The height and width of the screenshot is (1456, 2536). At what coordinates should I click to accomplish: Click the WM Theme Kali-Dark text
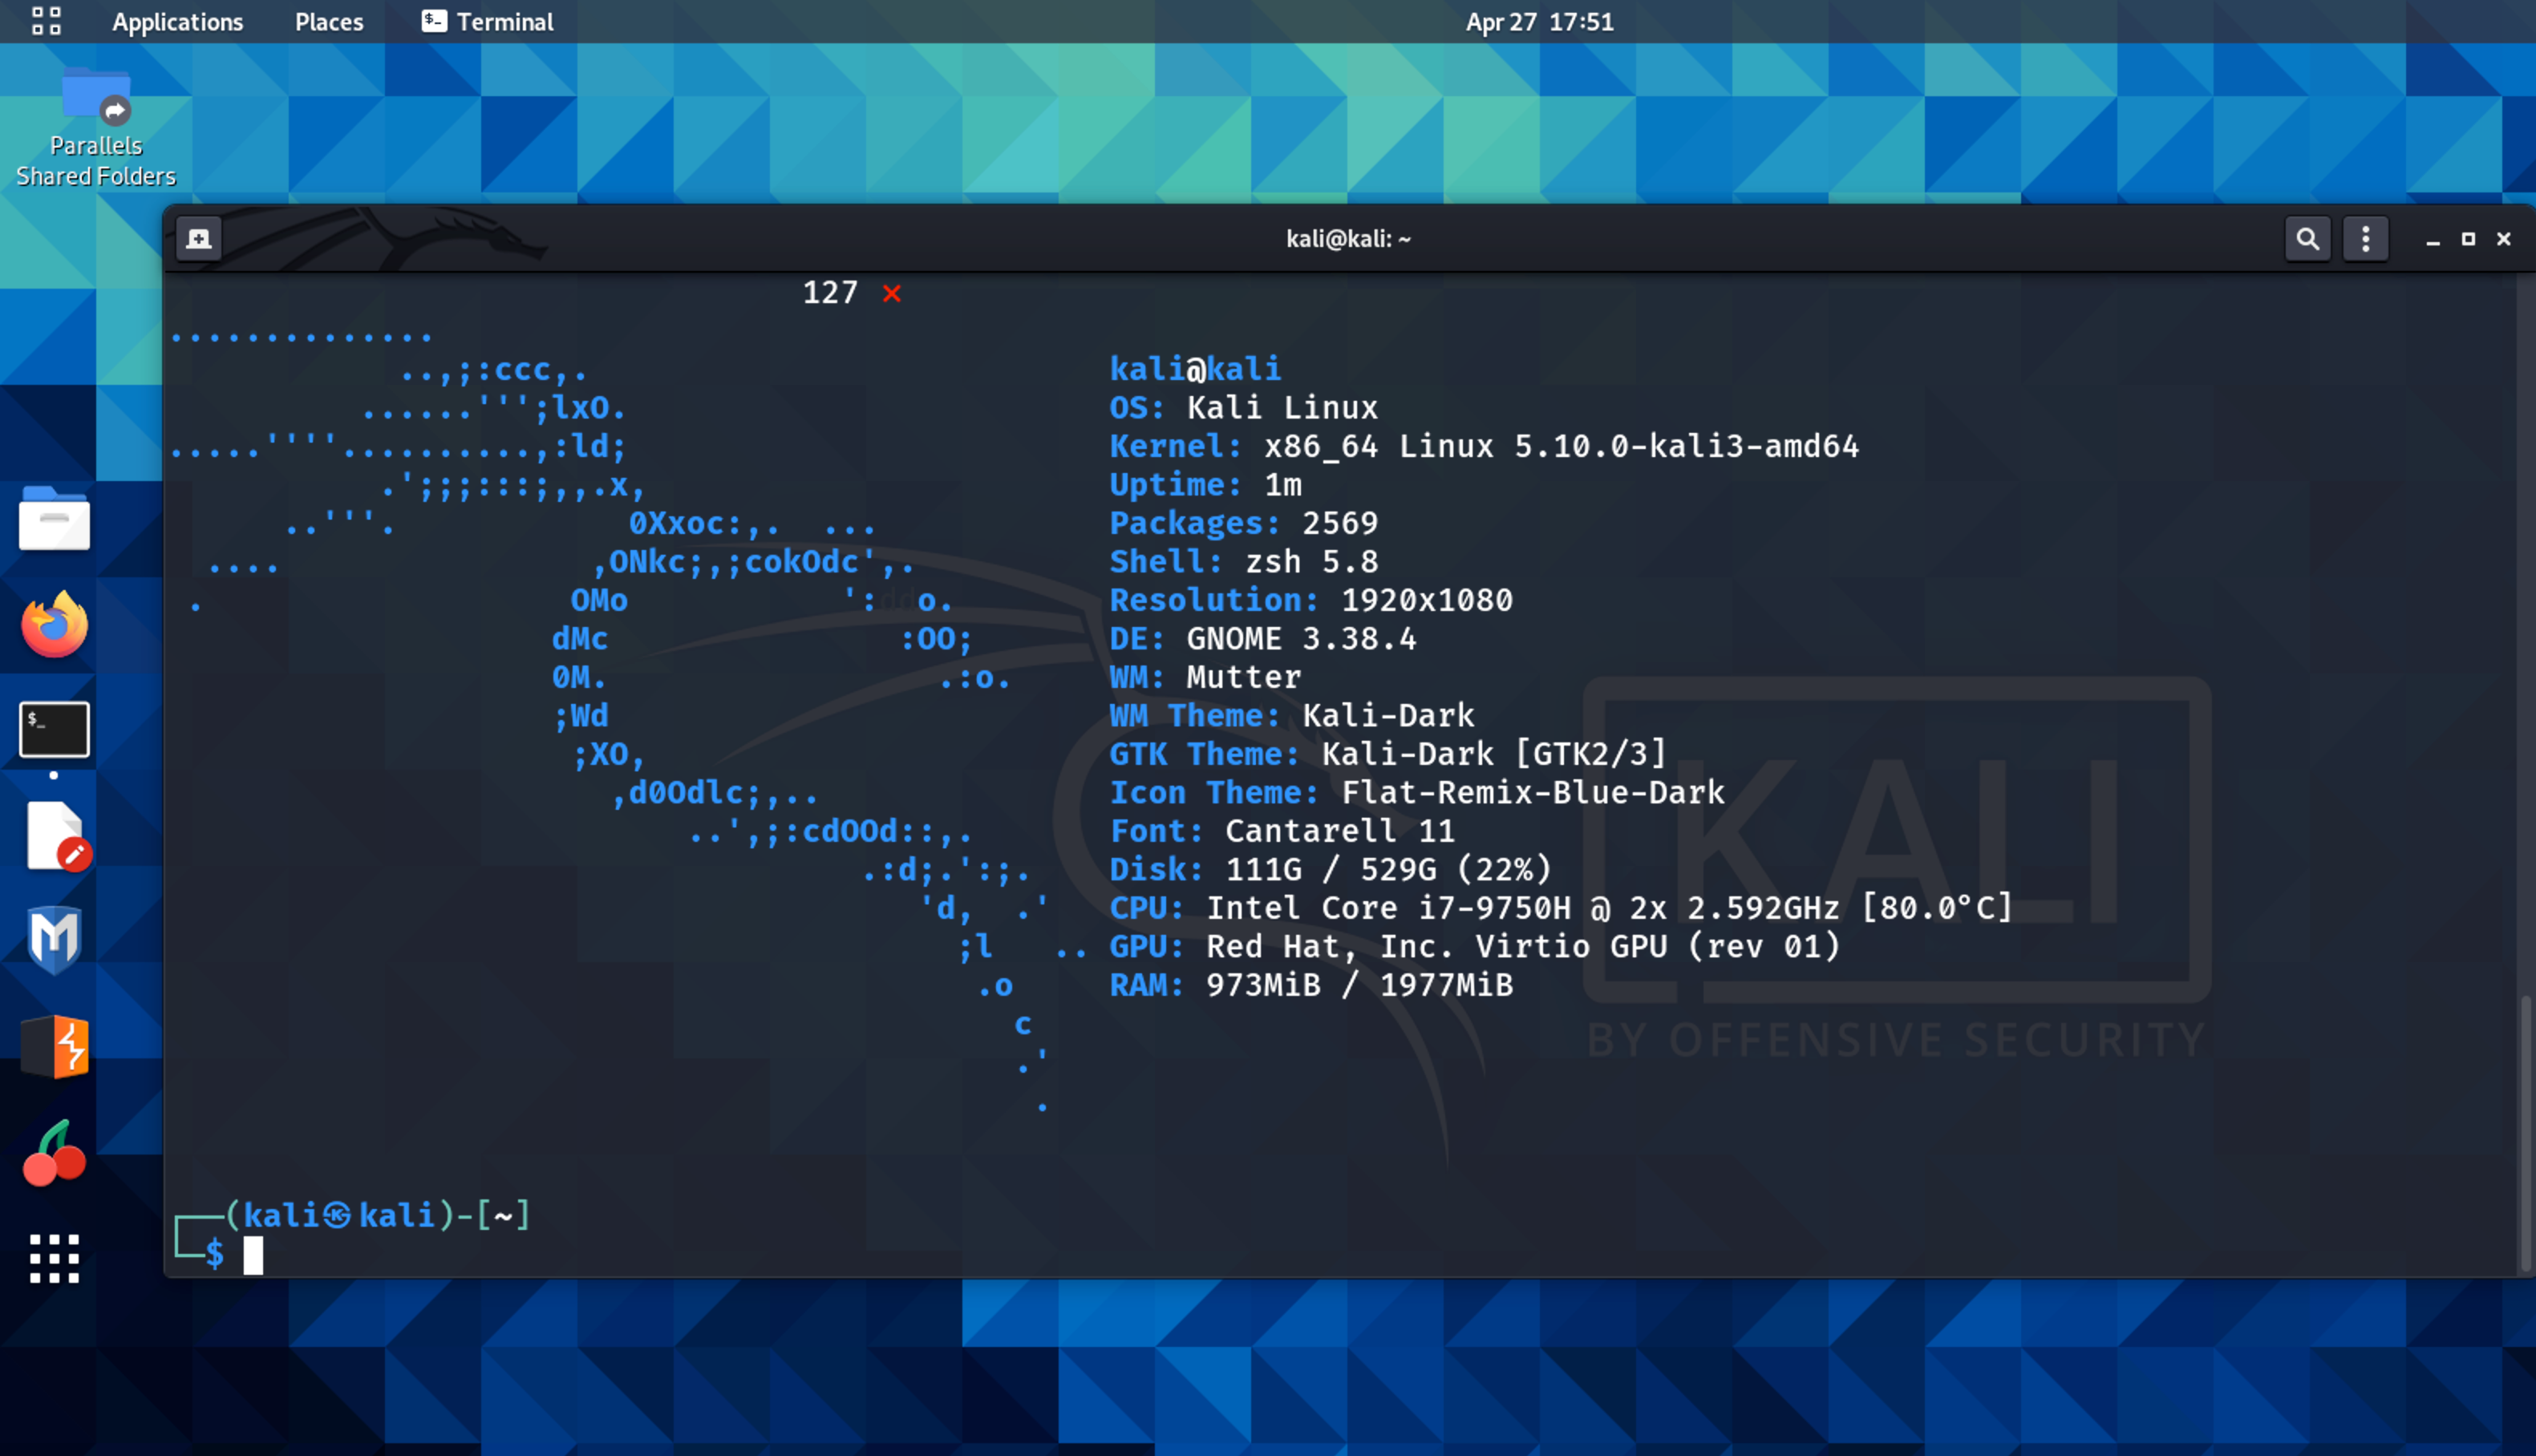(x=1292, y=716)
